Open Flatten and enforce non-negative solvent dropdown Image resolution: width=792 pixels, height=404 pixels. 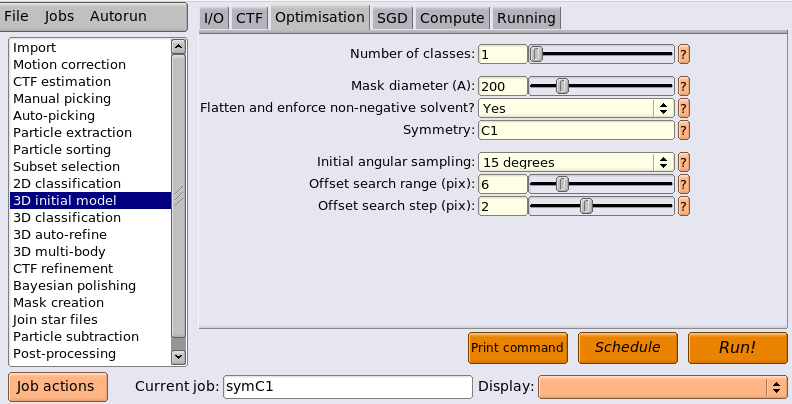pos(576,108)
